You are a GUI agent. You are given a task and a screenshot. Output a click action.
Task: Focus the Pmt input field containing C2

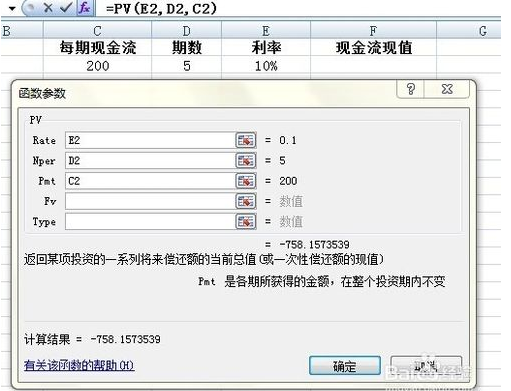150,181
